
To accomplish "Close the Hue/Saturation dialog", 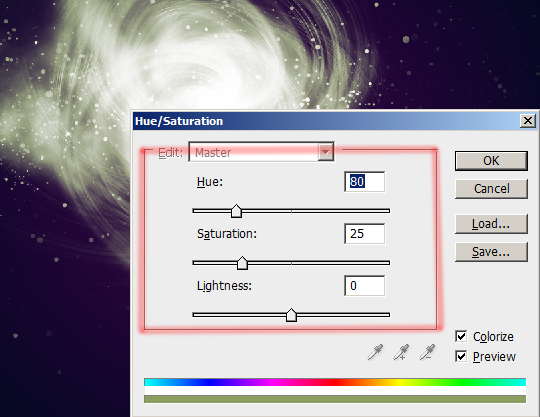I will pyautogui.click(x=528, y=121).
